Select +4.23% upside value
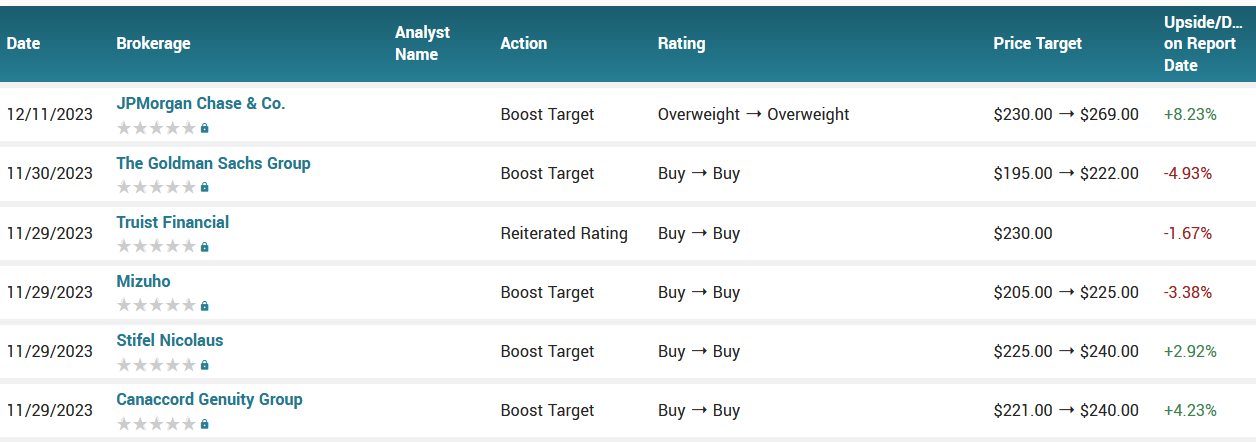This screenshot has width=1256, height=442. pyautogui.click(x=1190, y=410)
